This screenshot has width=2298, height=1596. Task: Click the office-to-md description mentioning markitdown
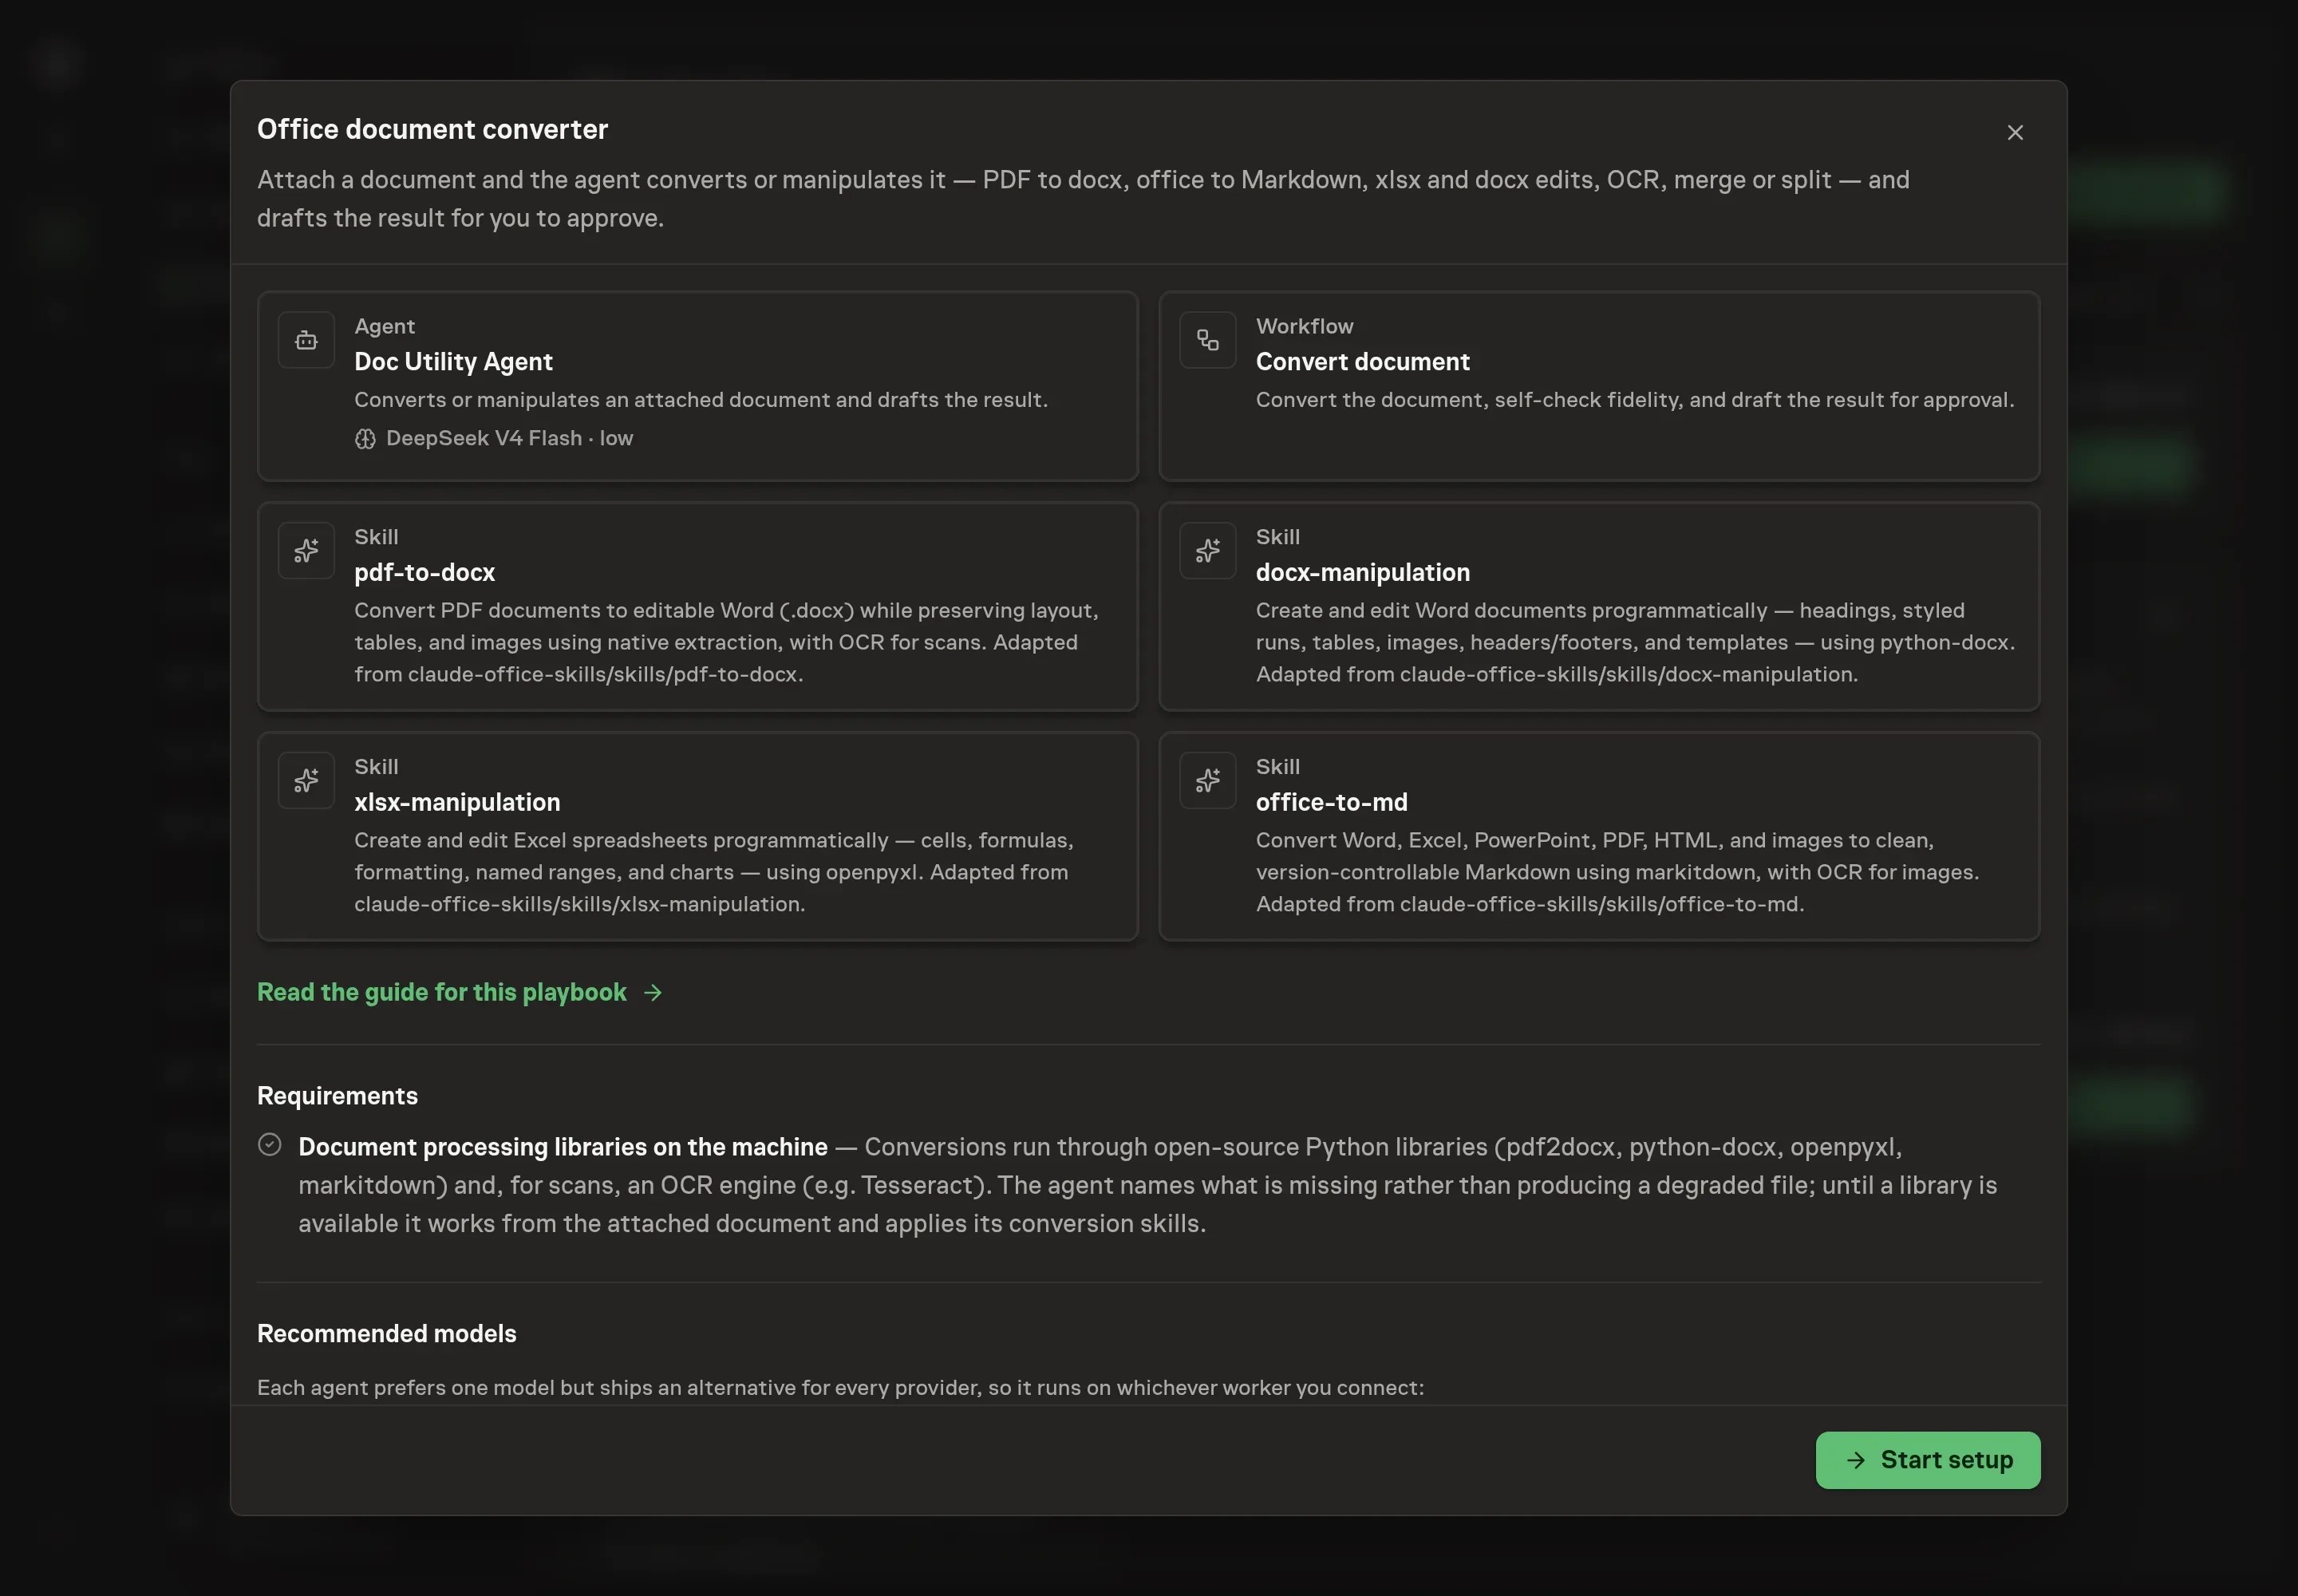point(1617,872)
